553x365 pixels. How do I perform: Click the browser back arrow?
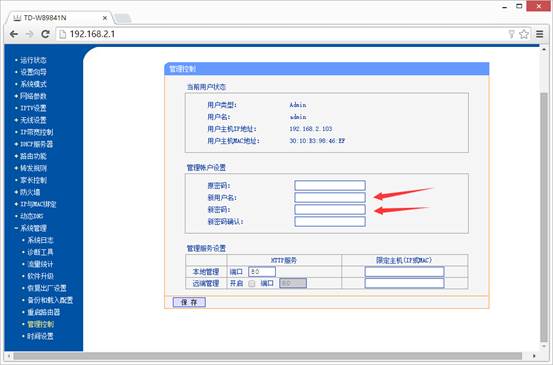(x=14, y=34)
